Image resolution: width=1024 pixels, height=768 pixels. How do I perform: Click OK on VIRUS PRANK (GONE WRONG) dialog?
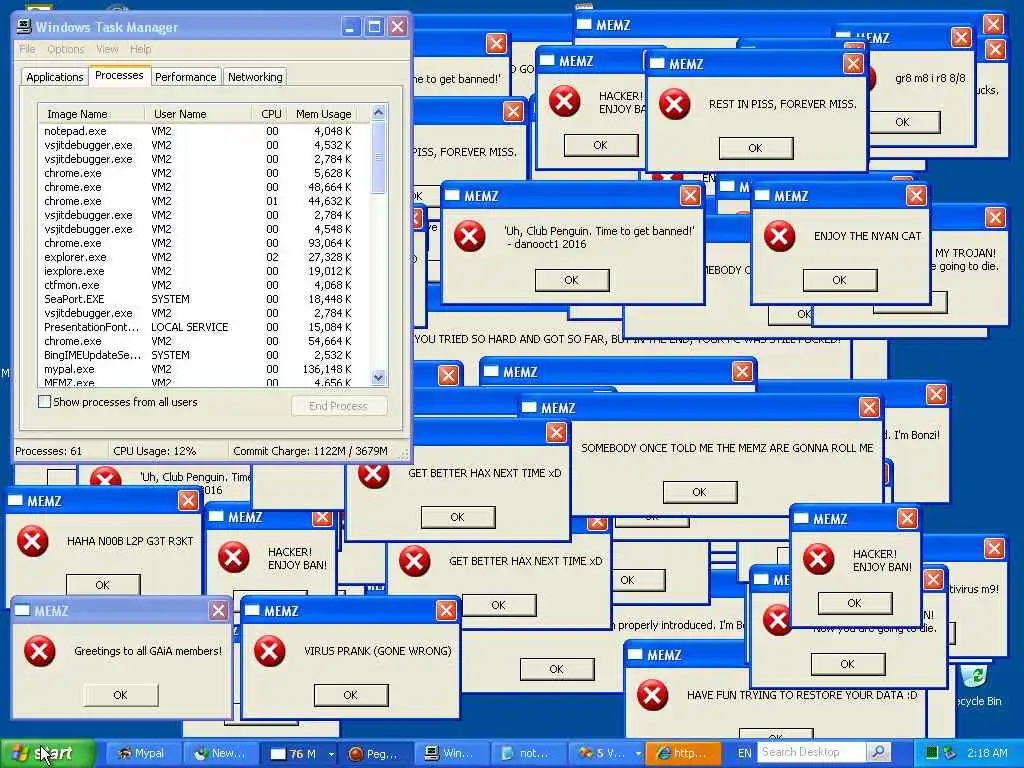coord(351,695)
